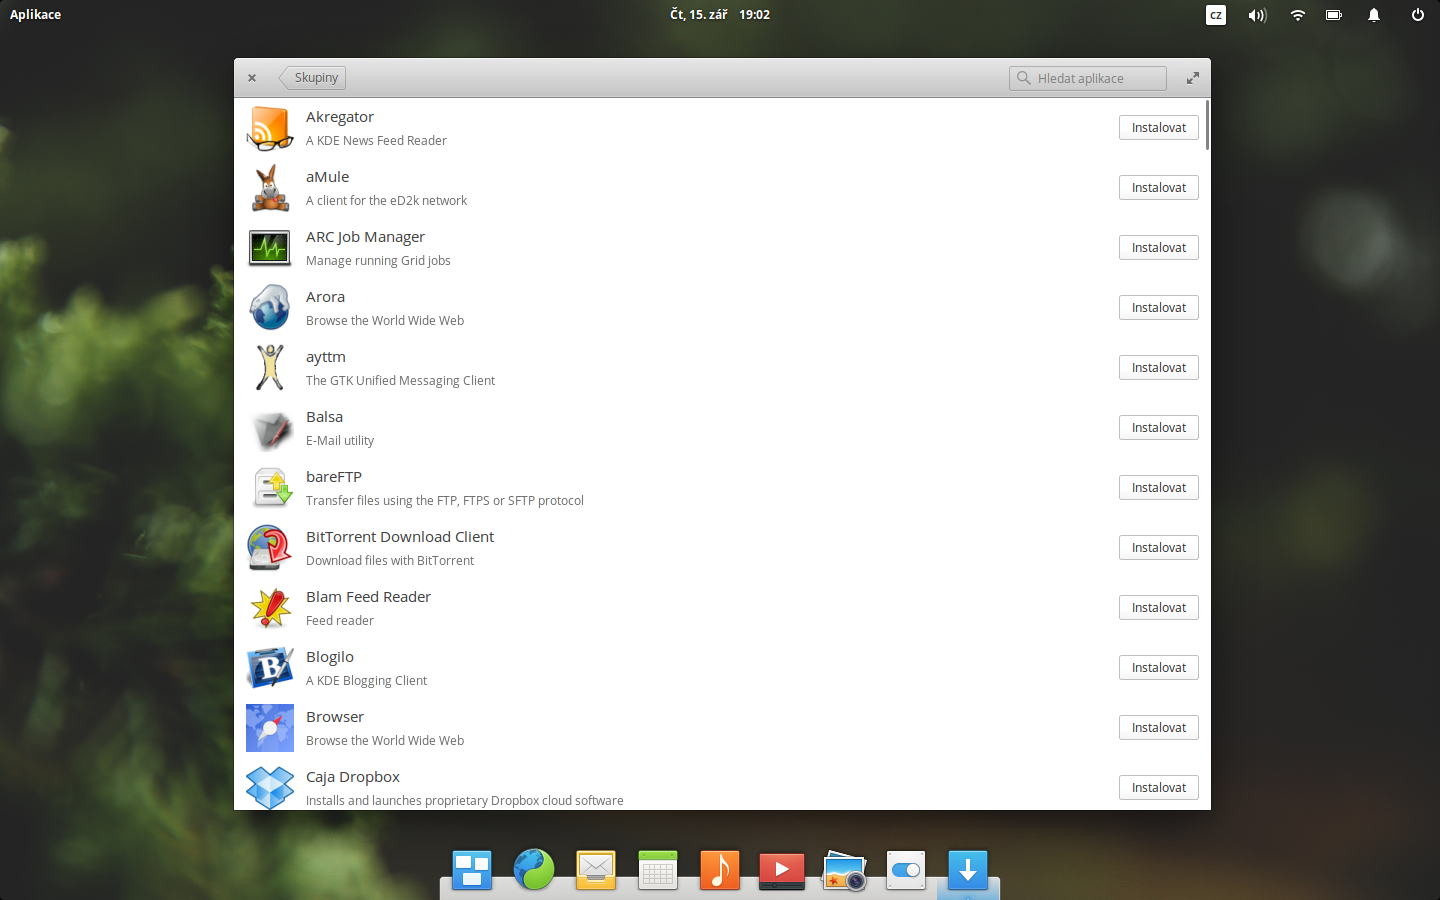The image size is (1440, 900).
Task: Open the calendar app from the dock
Action: 657,870
